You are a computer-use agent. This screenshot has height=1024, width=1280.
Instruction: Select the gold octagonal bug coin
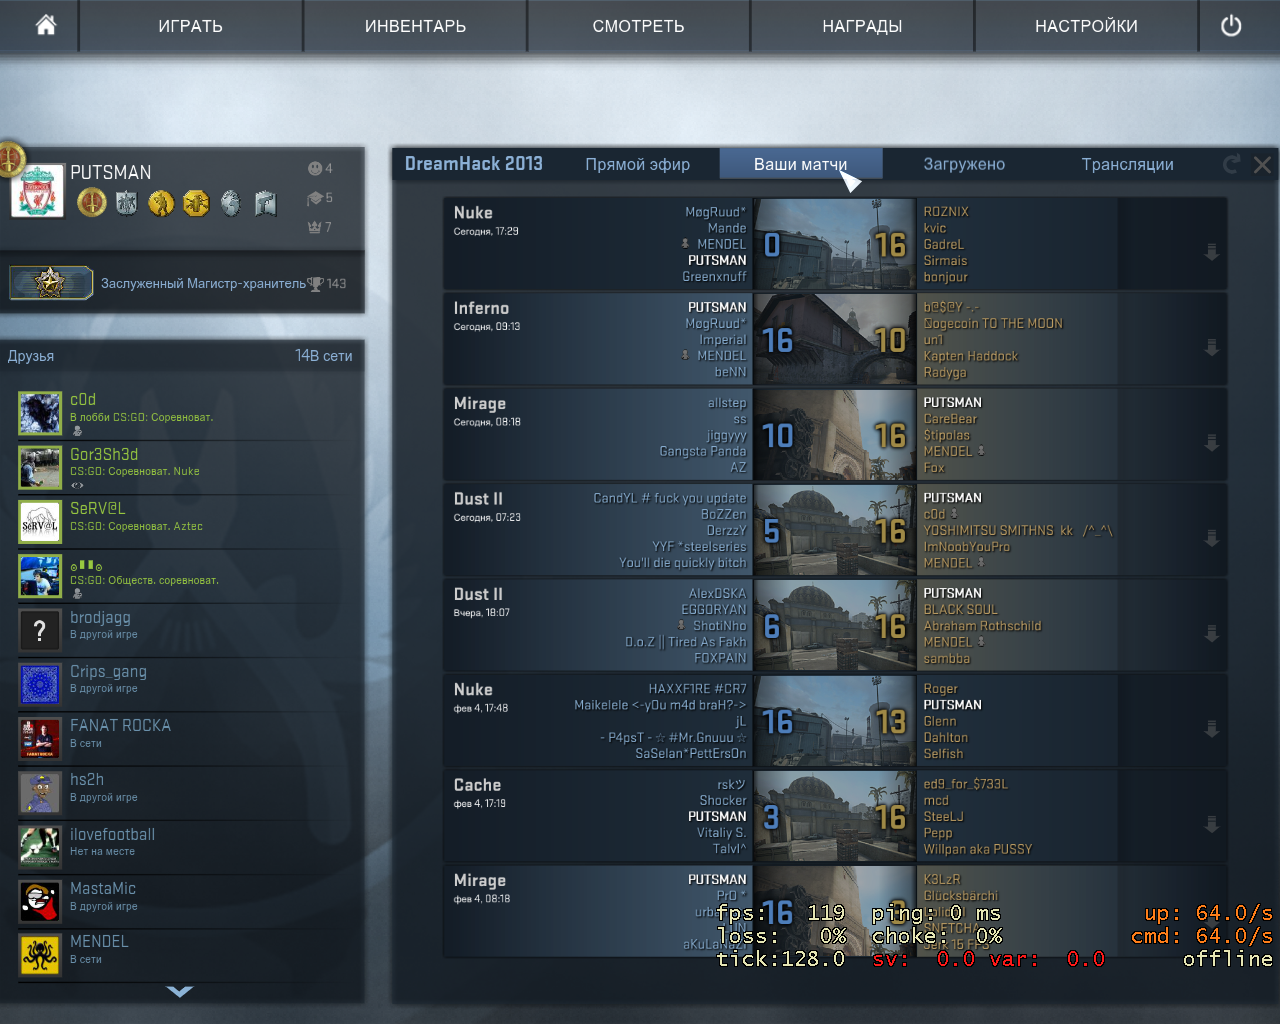tap(196, 203)
